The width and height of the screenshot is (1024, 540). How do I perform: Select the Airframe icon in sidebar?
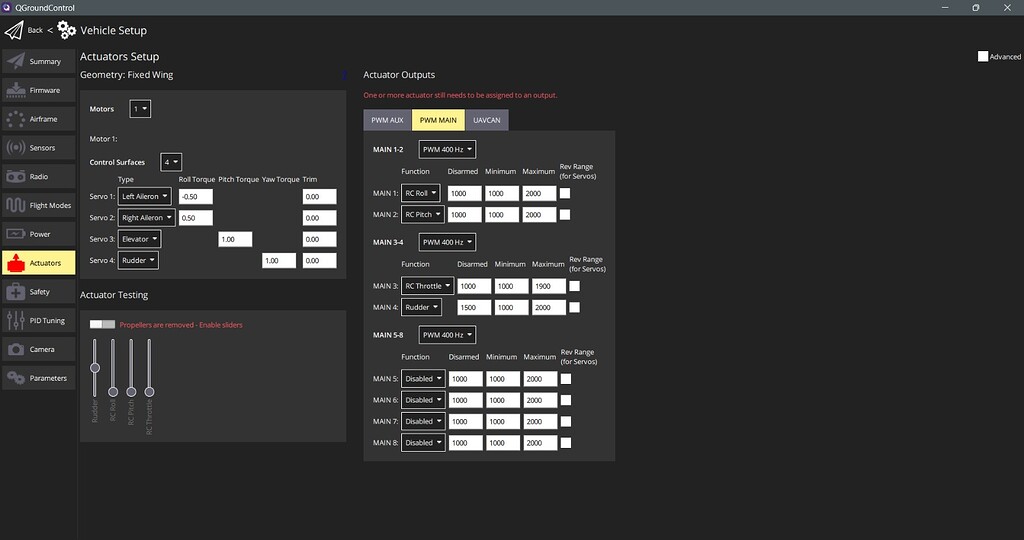16,119
